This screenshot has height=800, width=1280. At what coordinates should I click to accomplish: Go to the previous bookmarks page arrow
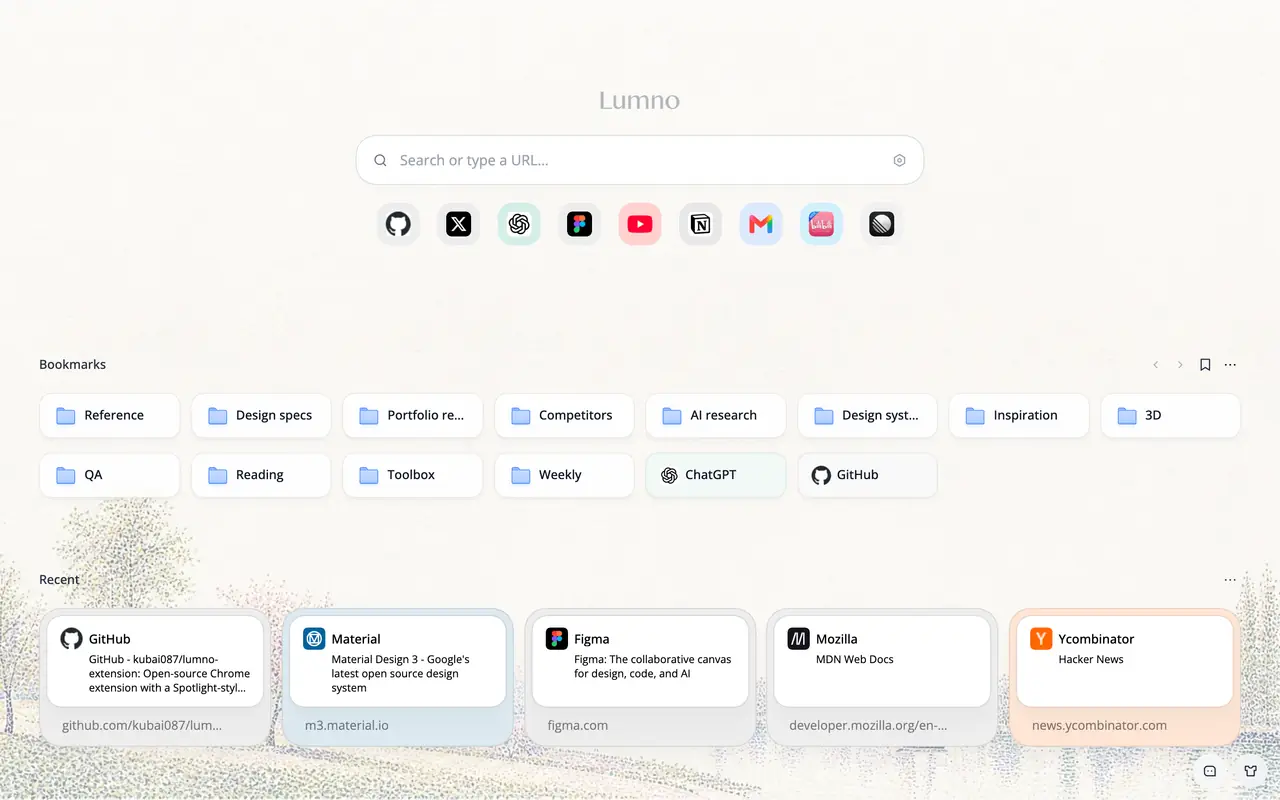[x=1156, y=365]
